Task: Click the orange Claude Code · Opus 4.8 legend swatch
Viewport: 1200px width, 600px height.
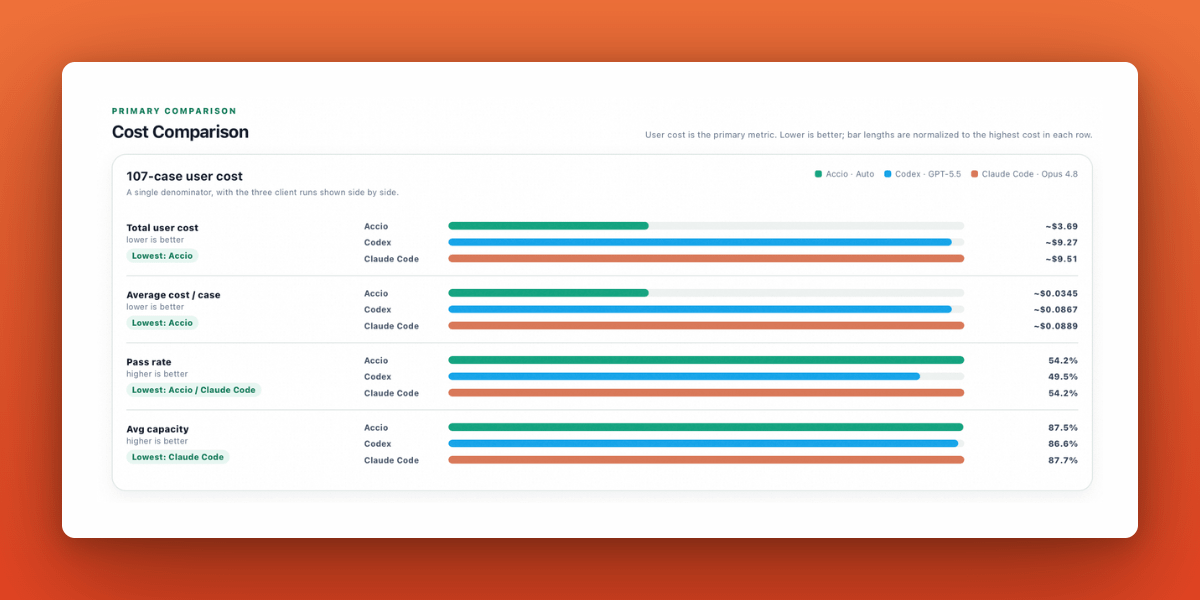Action: click(974, 174)
